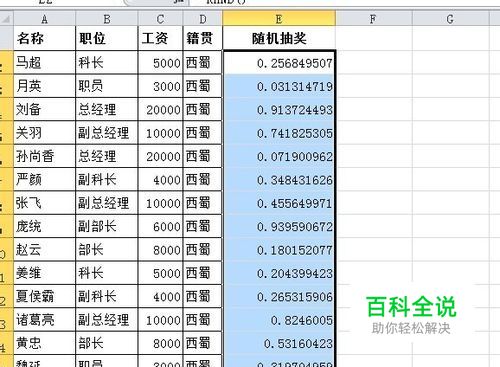The width and height of the screenshot is (500, 367).
Task: Select the name cell 夏侯霸
Action: pos(45,296)
